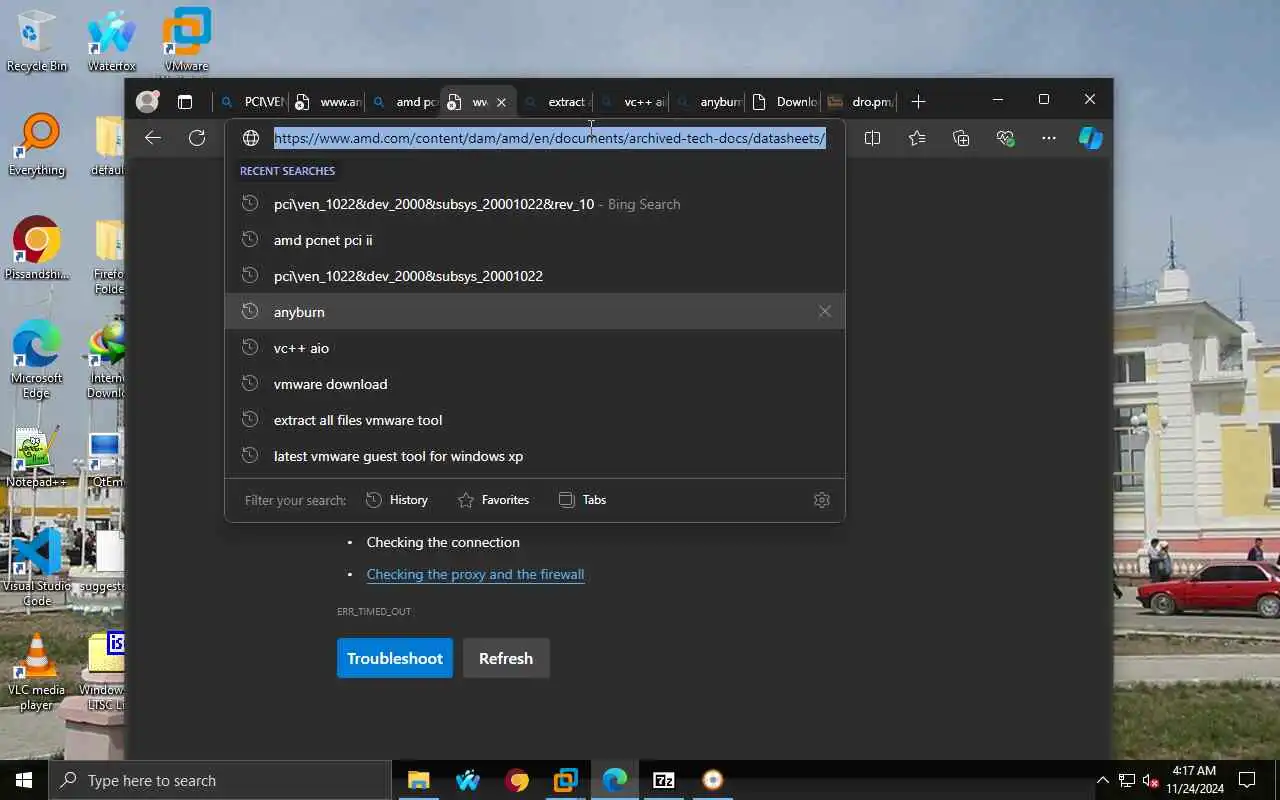Open Browser essentials heart icon
This screenshot has width=1280, height=800.
click(1005, 138)
